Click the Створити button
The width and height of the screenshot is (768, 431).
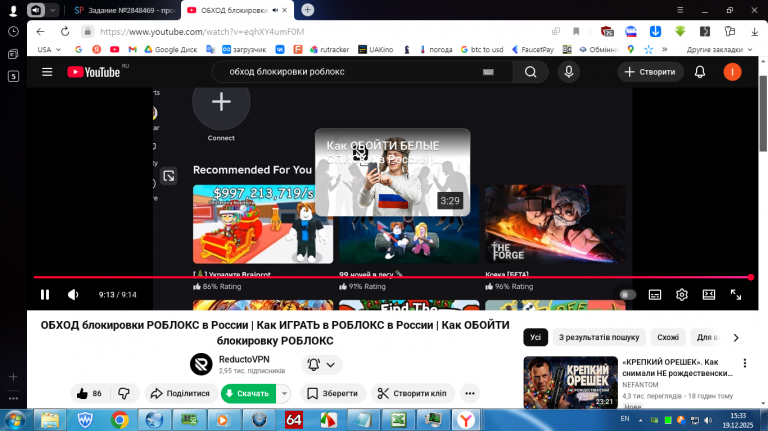pos(650,72)
